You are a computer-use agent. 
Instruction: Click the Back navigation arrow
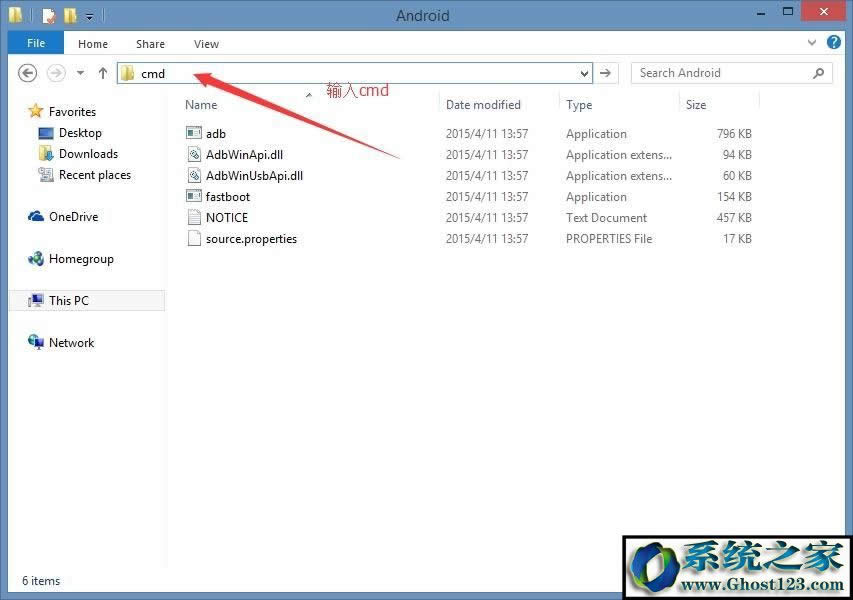click(x=28, y=73)
